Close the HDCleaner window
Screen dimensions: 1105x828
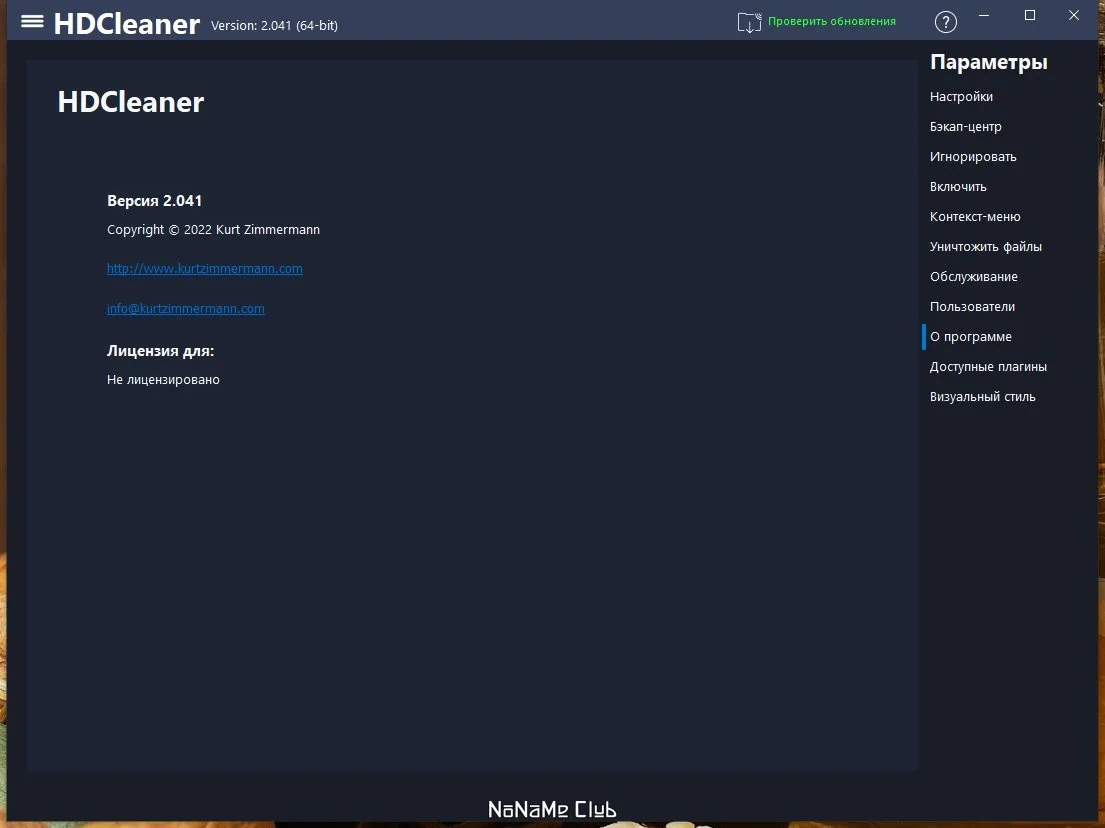(1073, 16)
